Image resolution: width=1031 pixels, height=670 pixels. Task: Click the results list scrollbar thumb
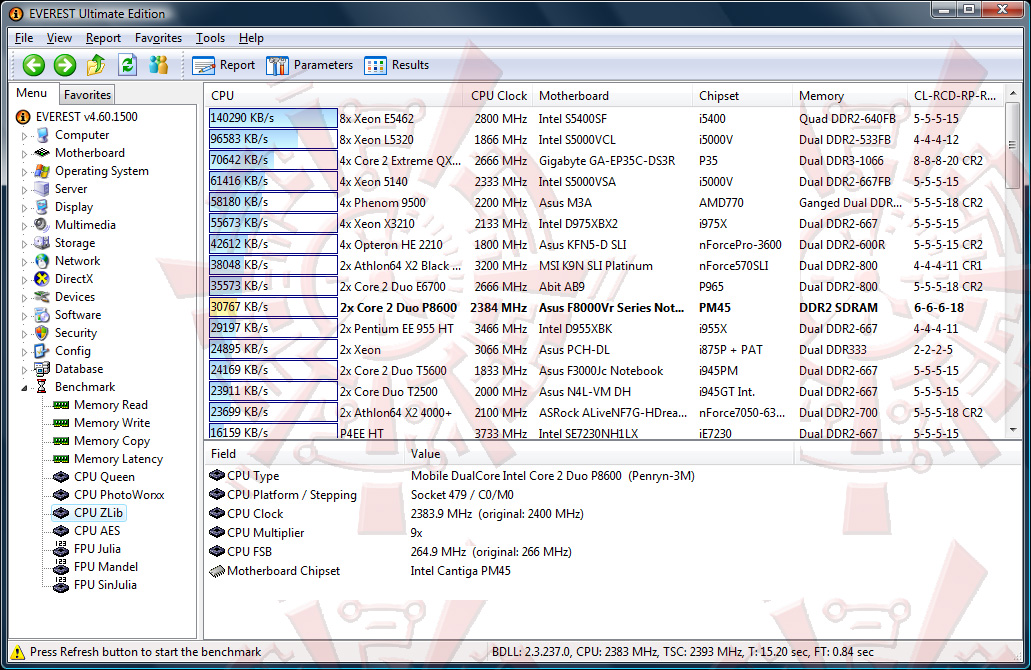tap(1013, 145)
